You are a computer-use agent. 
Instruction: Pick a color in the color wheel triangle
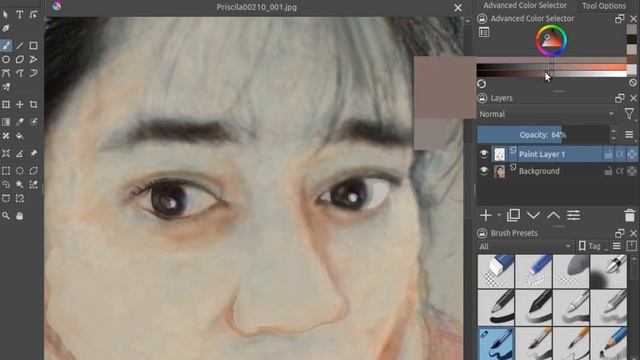click(x=551, y=40)
